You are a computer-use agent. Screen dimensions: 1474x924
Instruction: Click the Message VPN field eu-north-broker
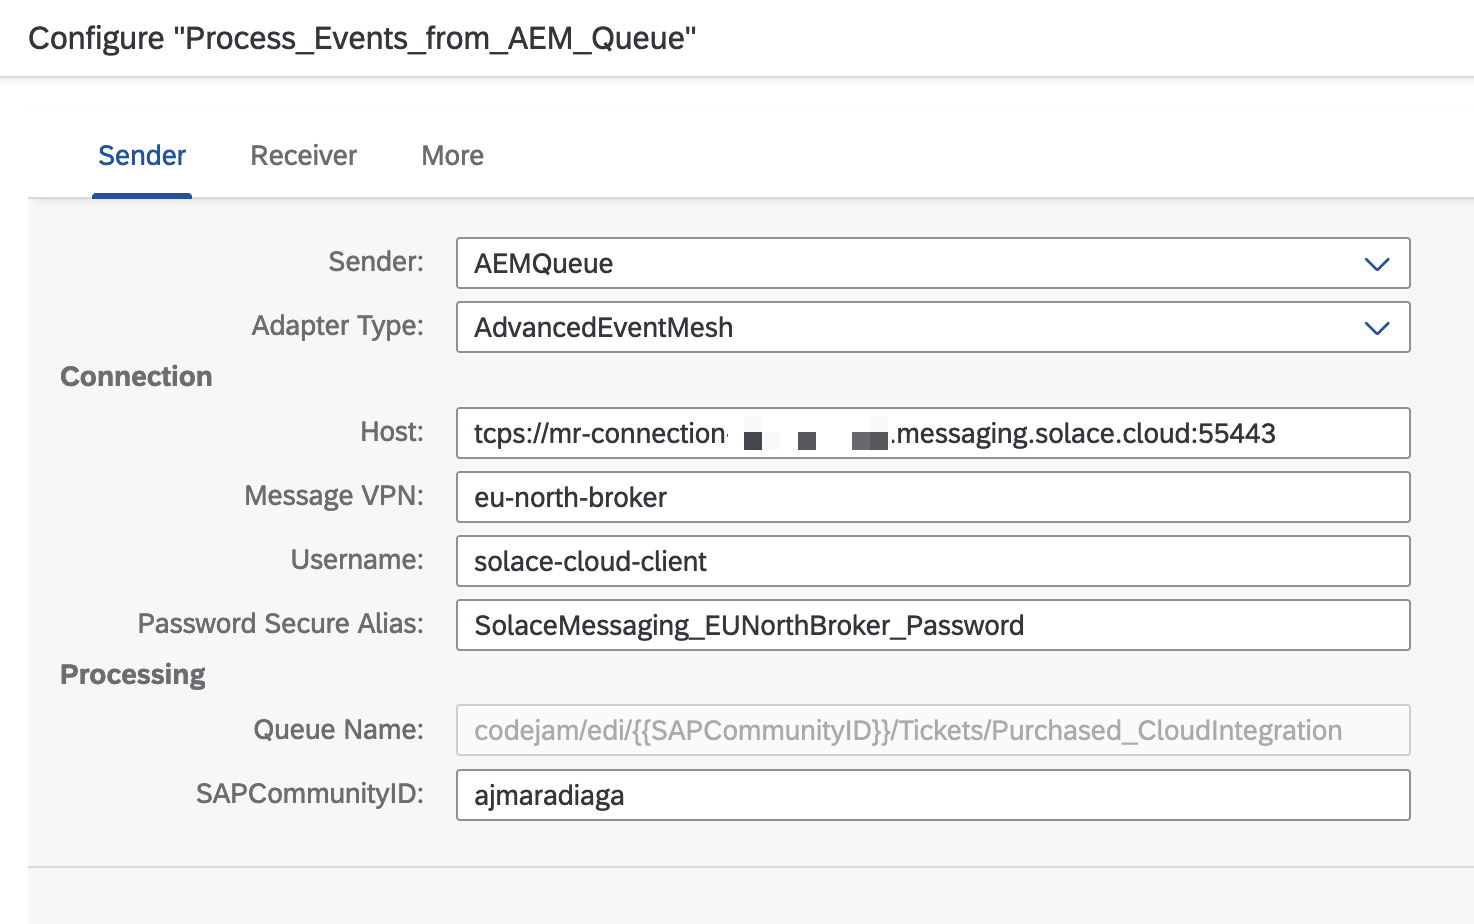[933, 497]
